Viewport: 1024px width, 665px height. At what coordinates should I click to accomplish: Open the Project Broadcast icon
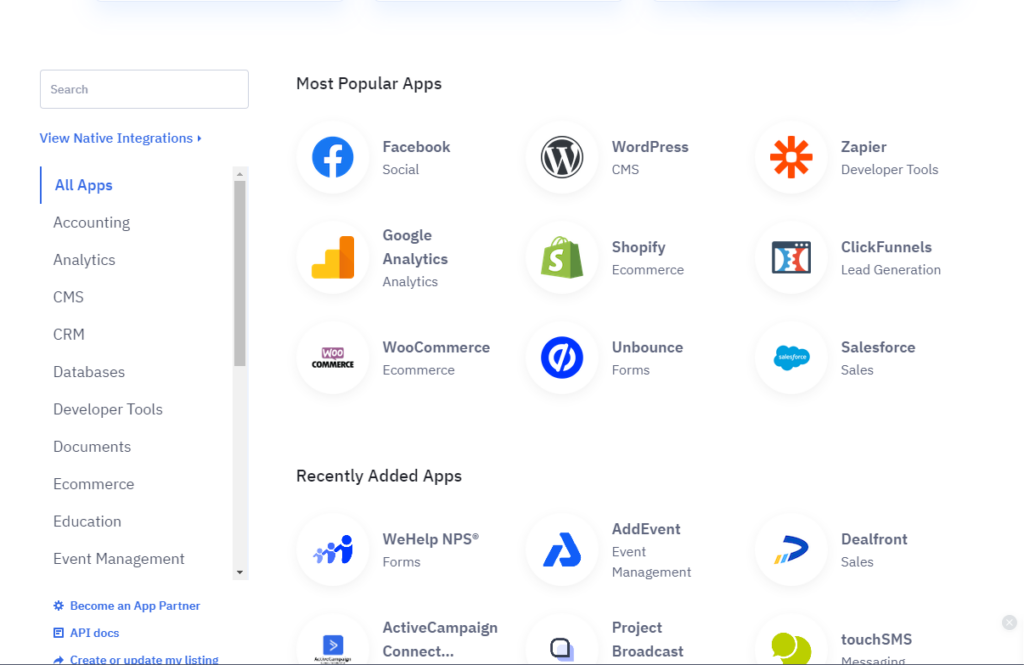(x=562, y=649)
